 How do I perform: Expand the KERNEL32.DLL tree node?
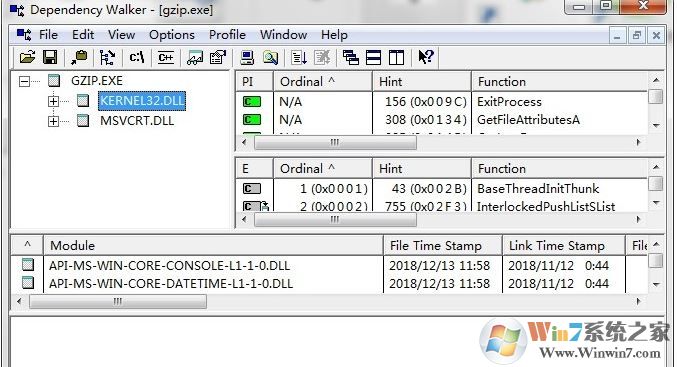[x=53, y=101]
